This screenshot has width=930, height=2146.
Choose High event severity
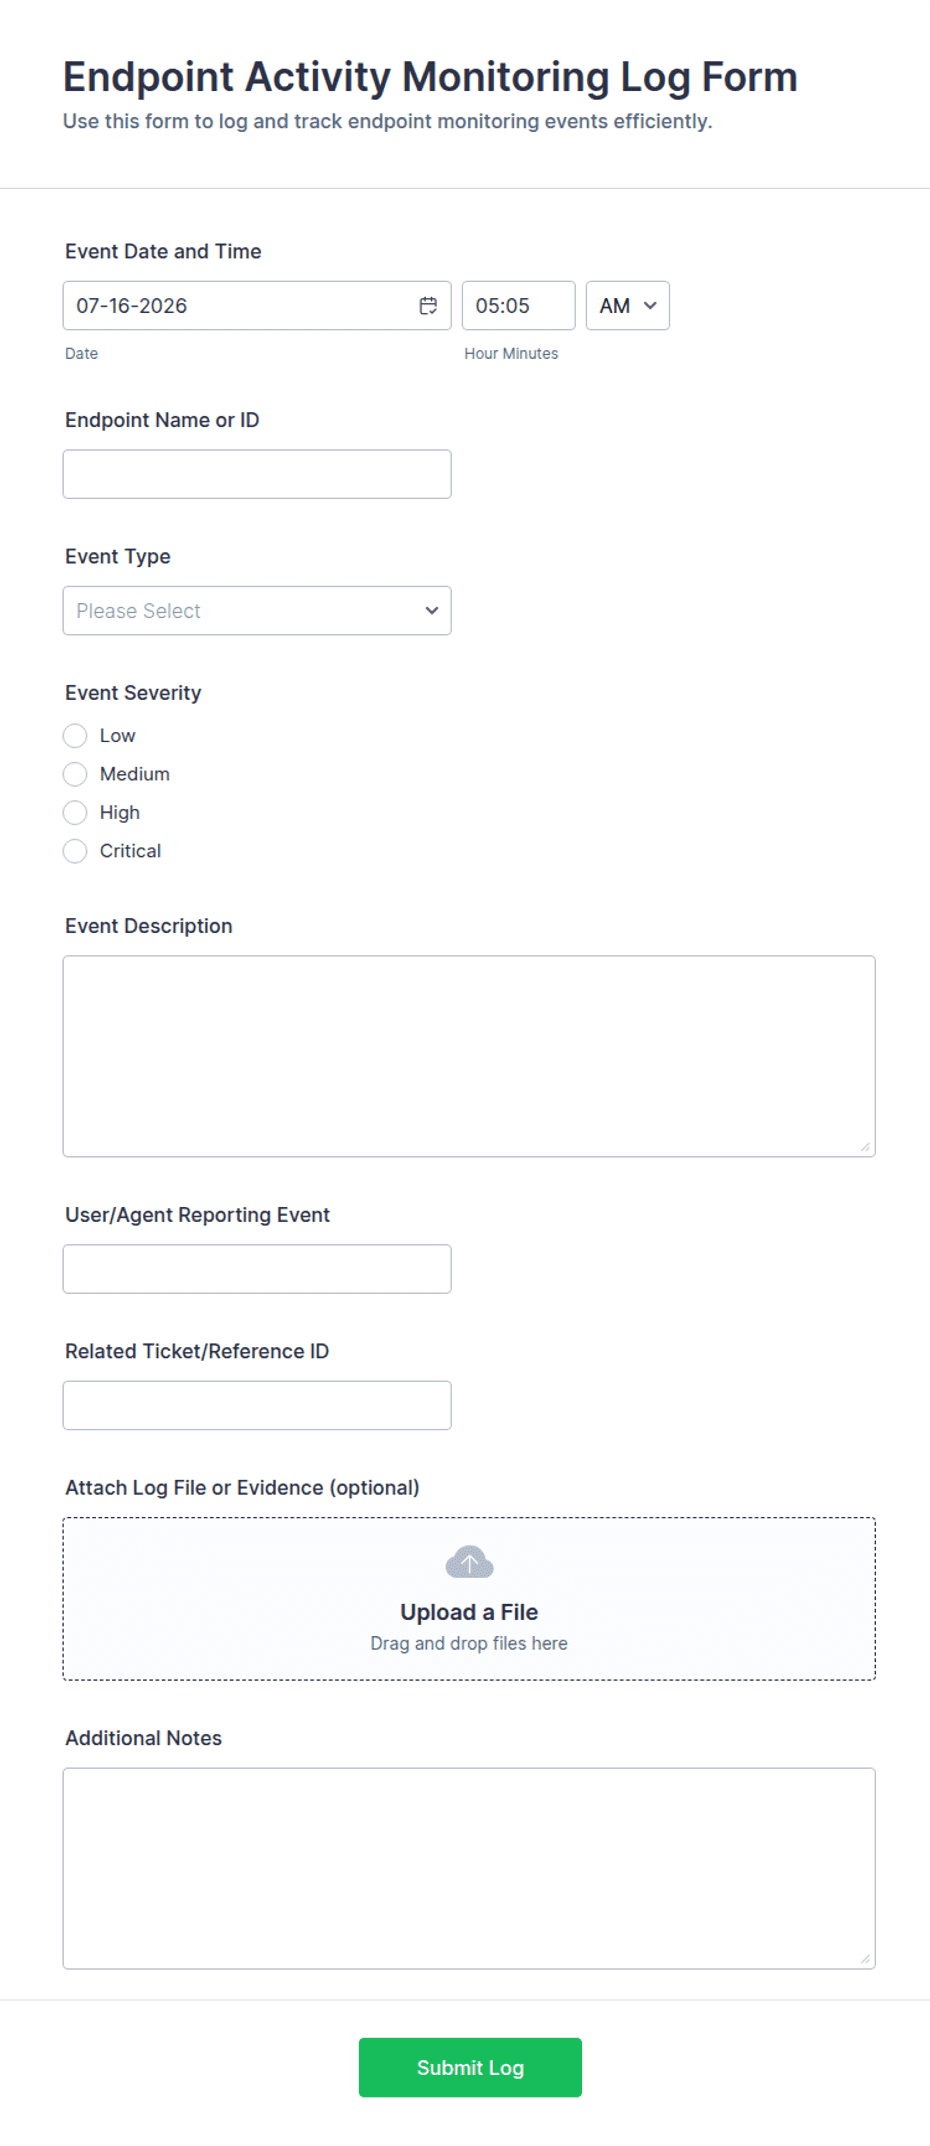point(75,812)
